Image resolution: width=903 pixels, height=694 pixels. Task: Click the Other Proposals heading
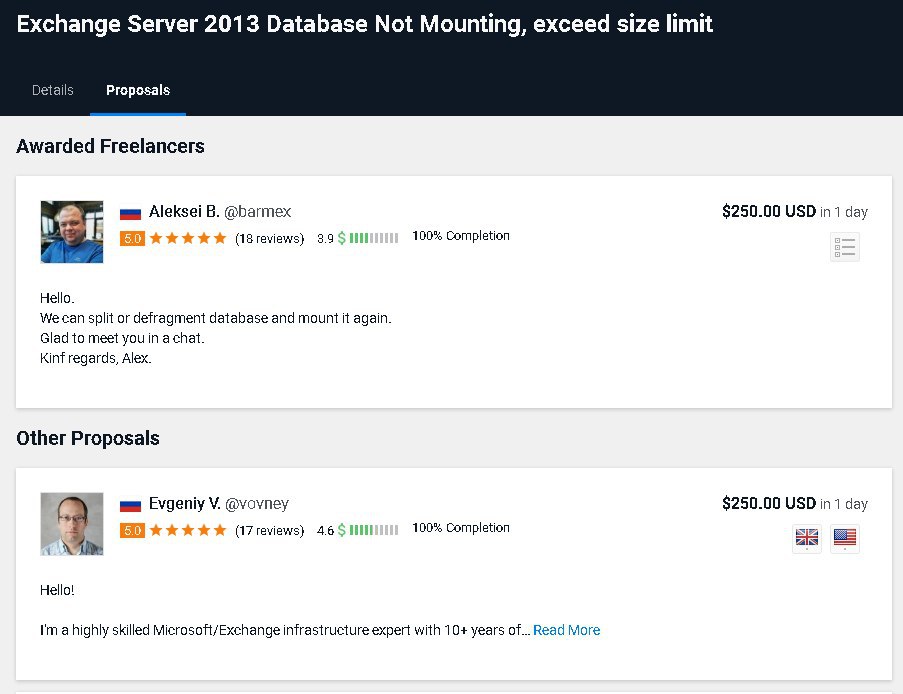click(x=88, y=438)
